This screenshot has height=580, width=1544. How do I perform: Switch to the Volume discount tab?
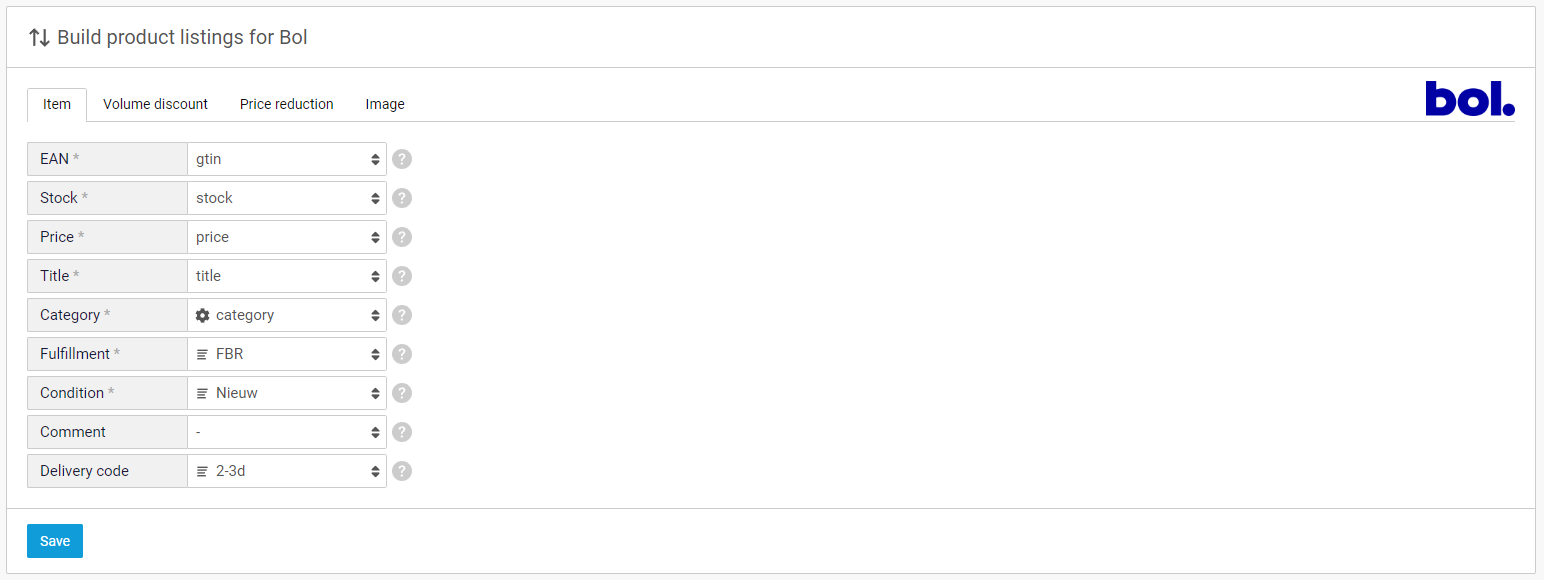(x=155, y=104)
